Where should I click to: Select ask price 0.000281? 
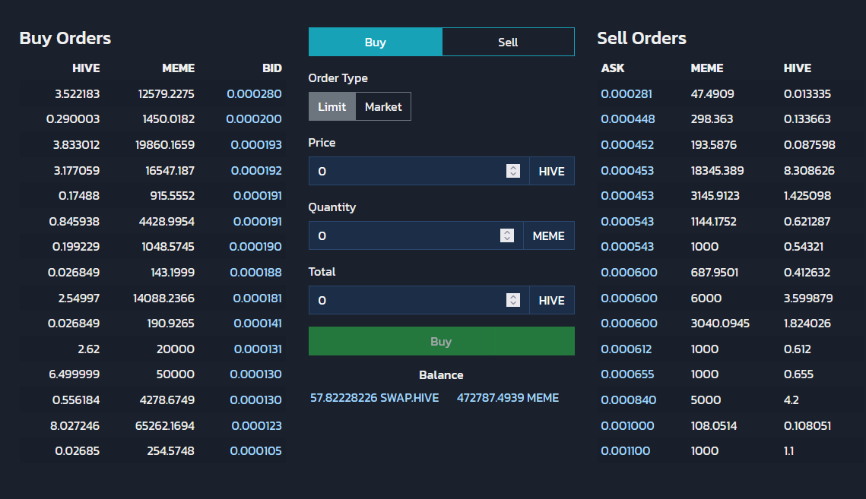pyautogui.click(x=626, y=94)
